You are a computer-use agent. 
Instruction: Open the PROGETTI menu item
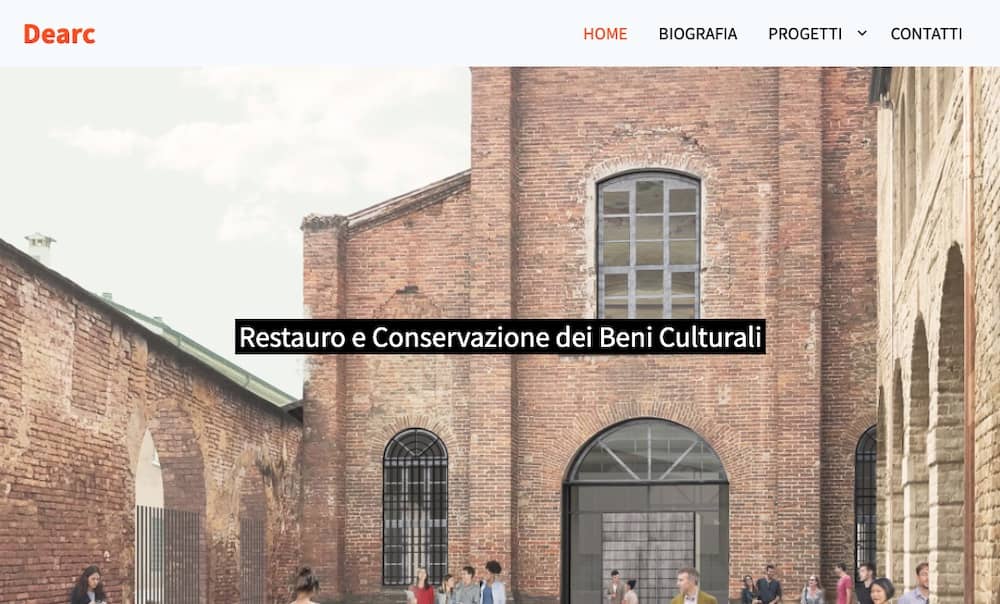click(805, 34)
